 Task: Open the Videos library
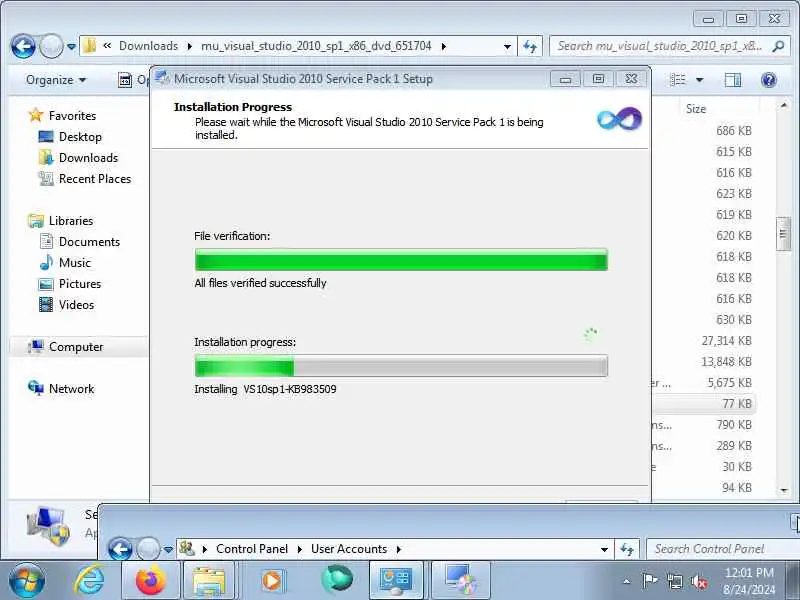77,305
